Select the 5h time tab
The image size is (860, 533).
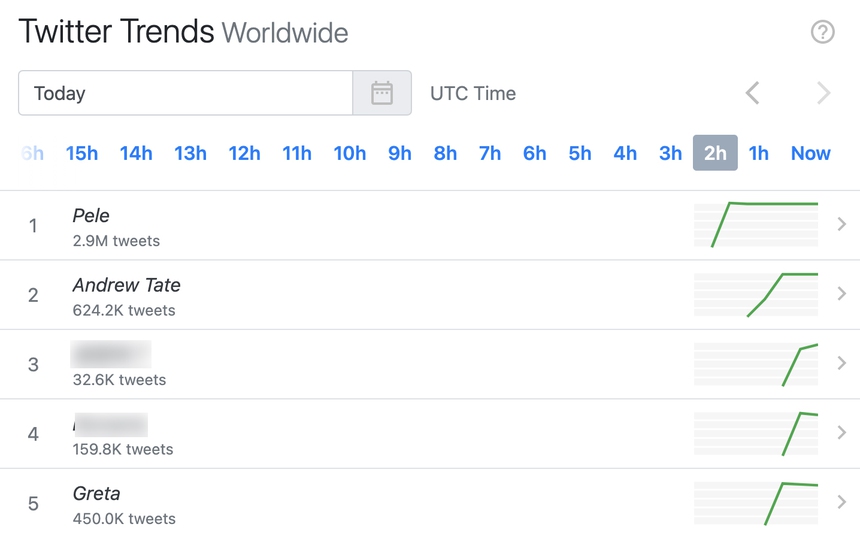click(580, 153)
